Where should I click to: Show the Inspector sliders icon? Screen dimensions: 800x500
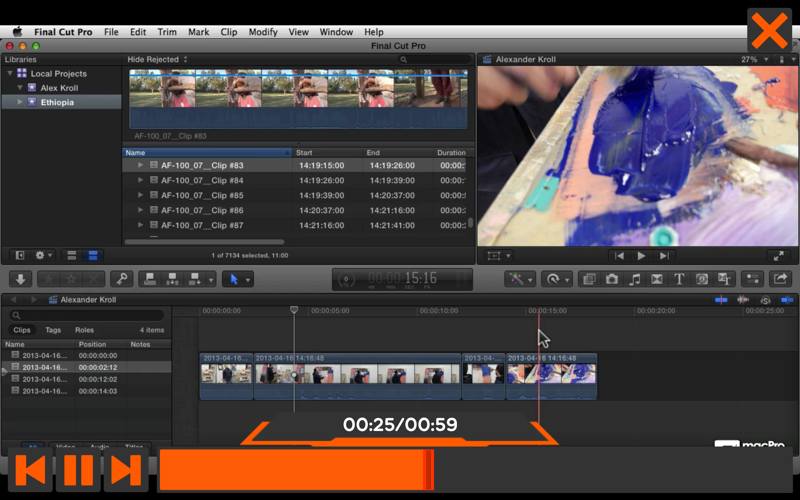tap(753, 279)
